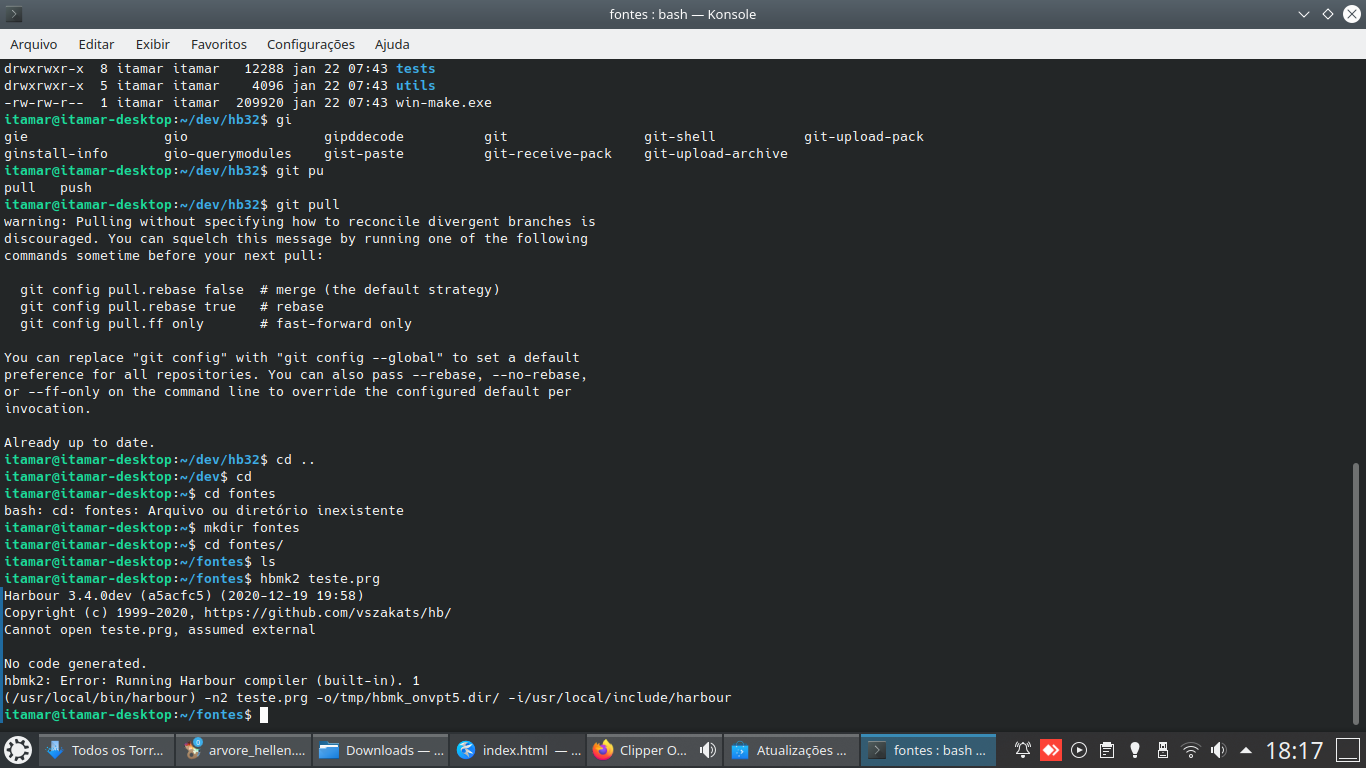The width and height of the screenshot is (1366, 768).
Task: Open the Favoritos menu
Action: 219,44
